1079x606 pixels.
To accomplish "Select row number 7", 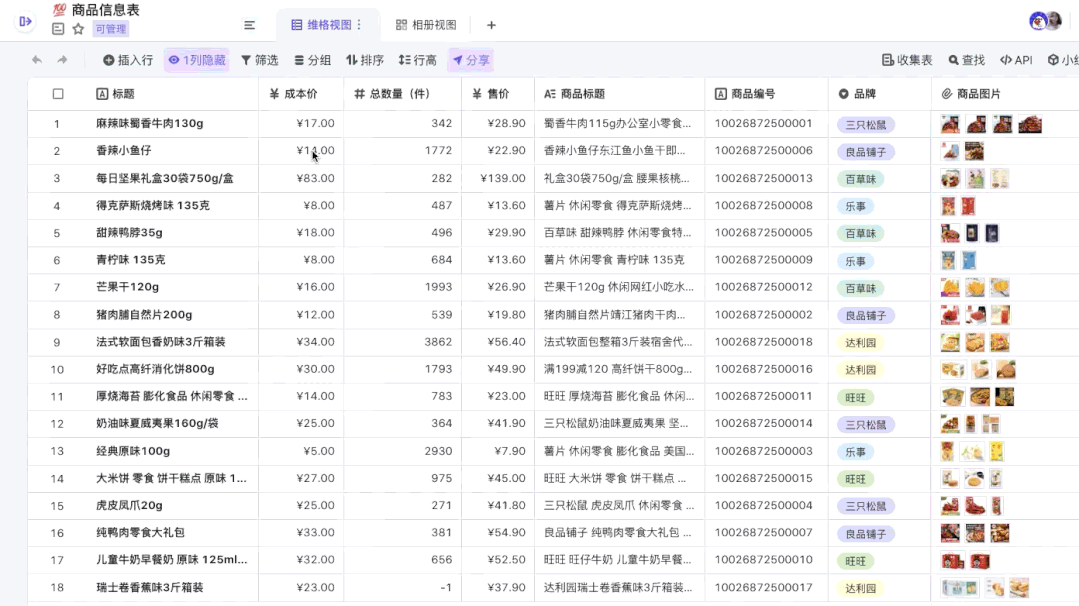I will pyautogui.click(x=56, y=288).
